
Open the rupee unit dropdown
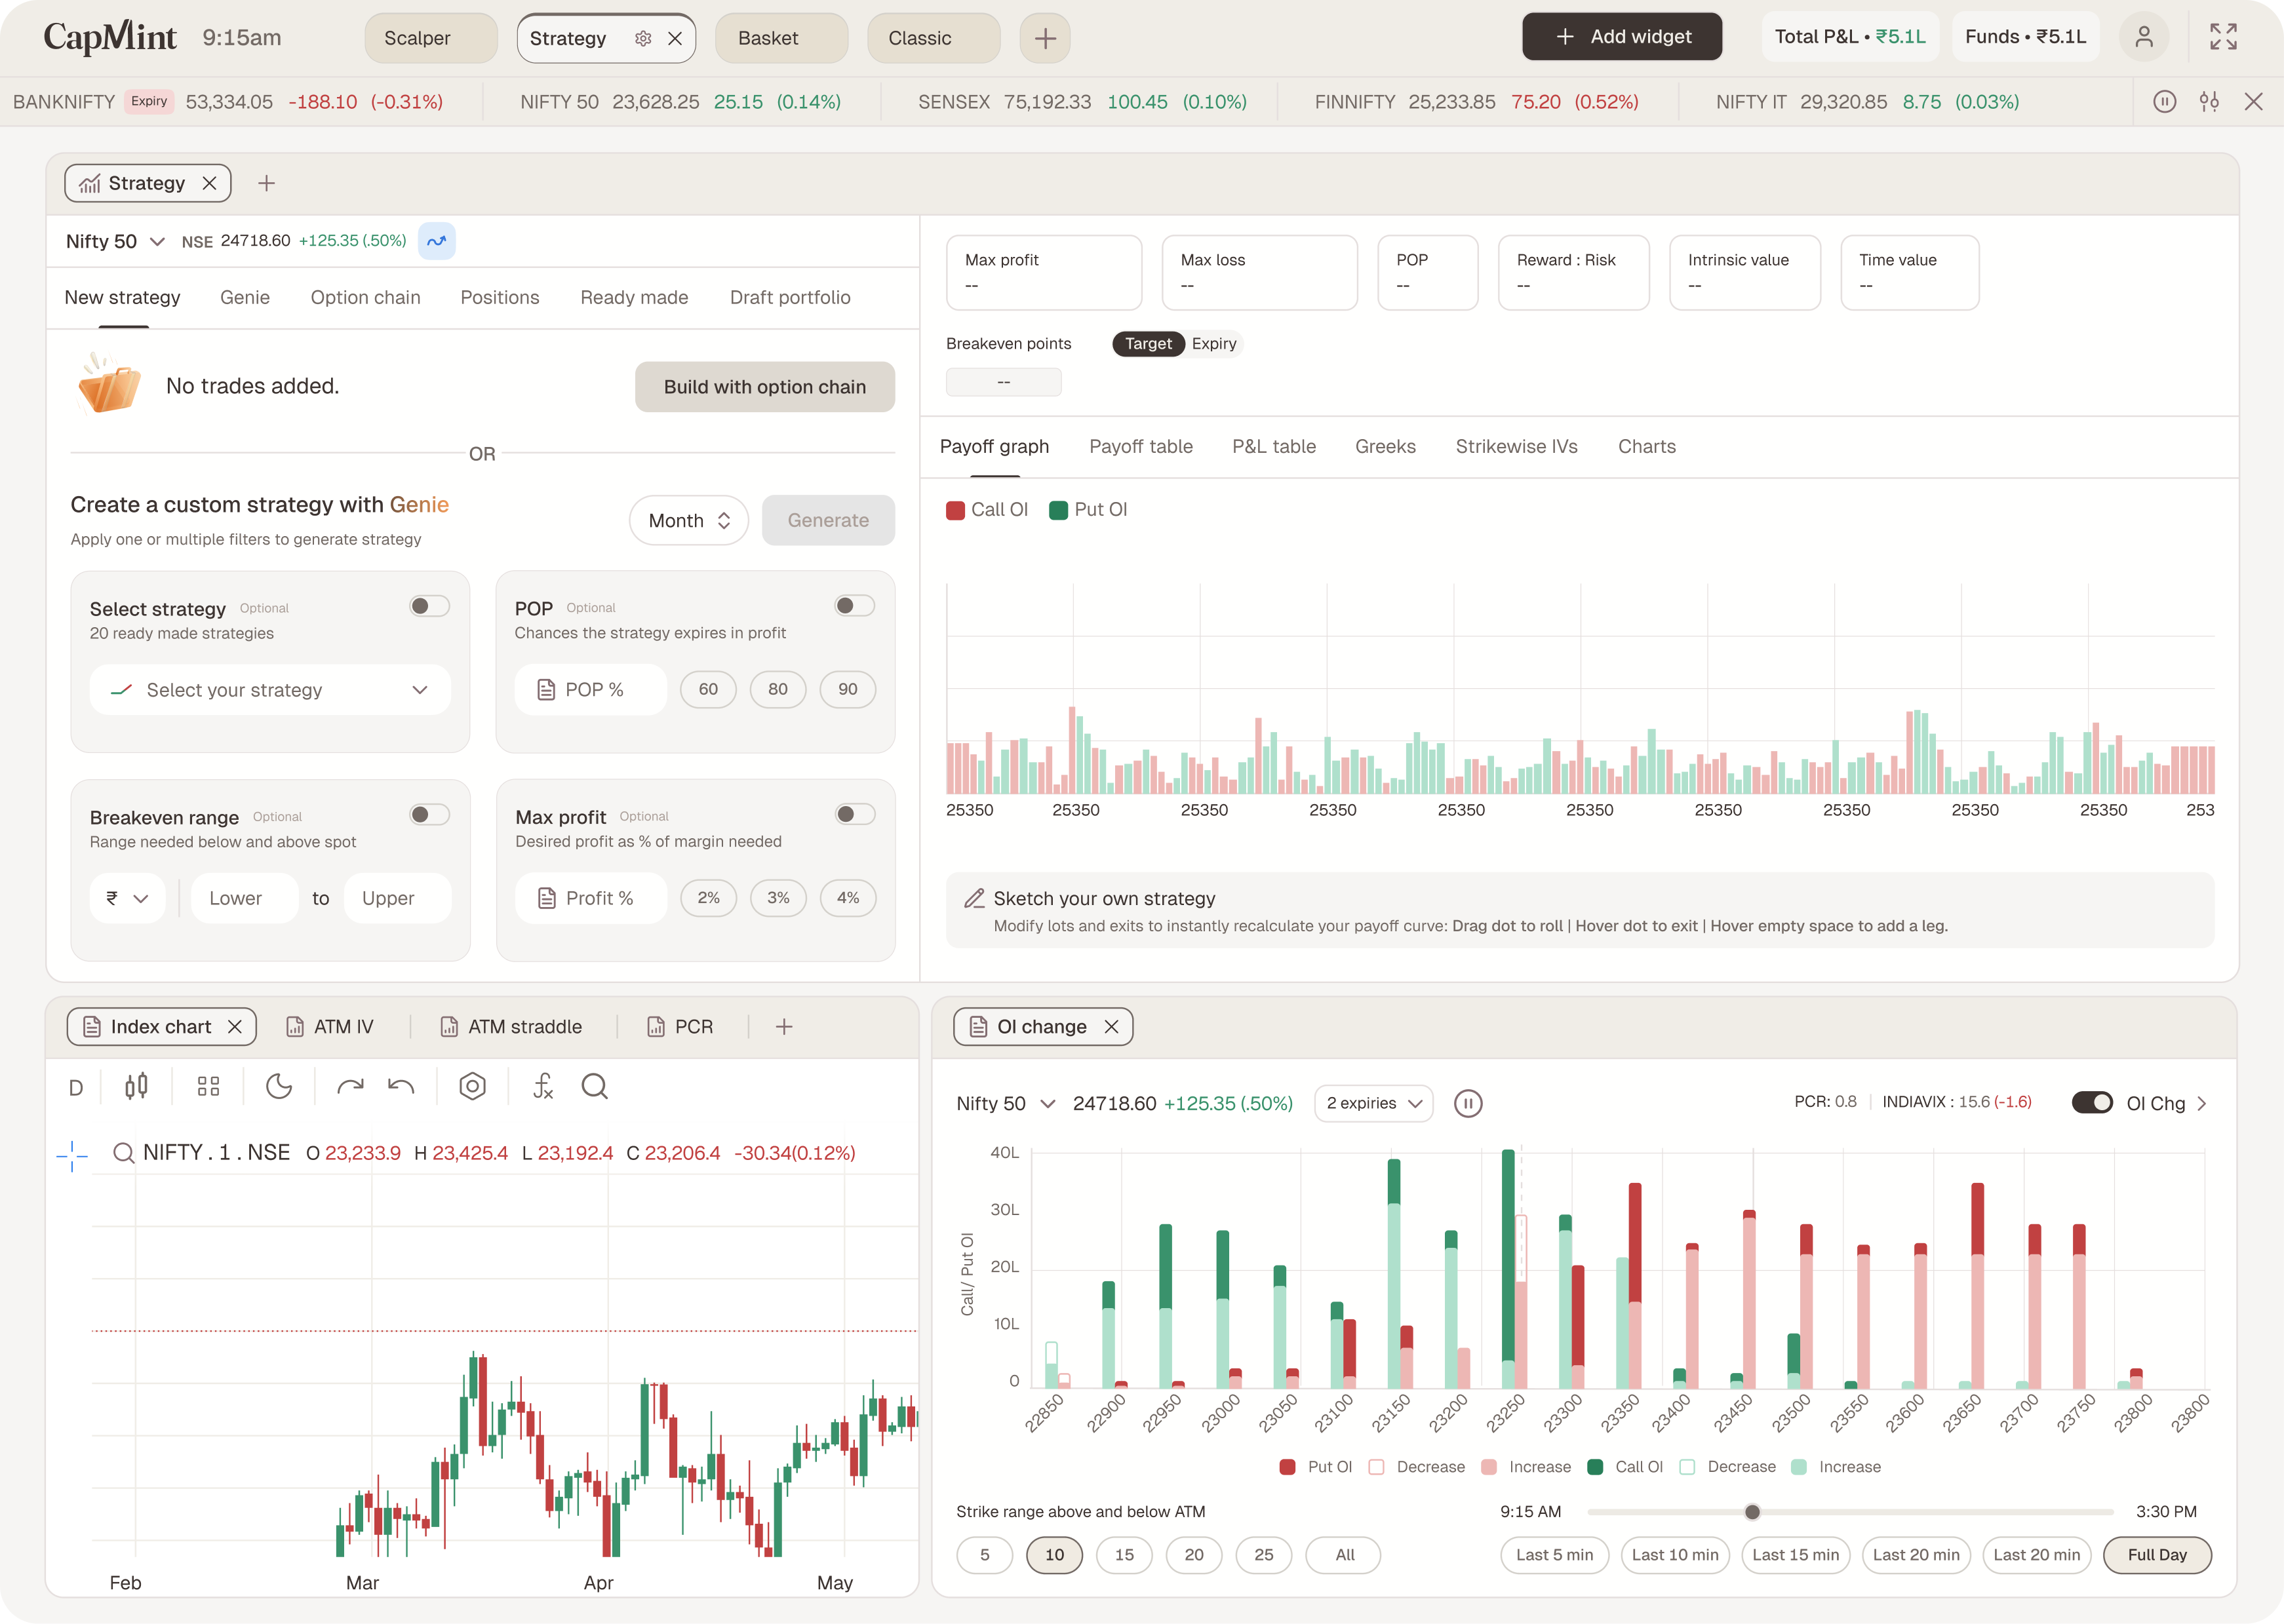pos(128,898)
